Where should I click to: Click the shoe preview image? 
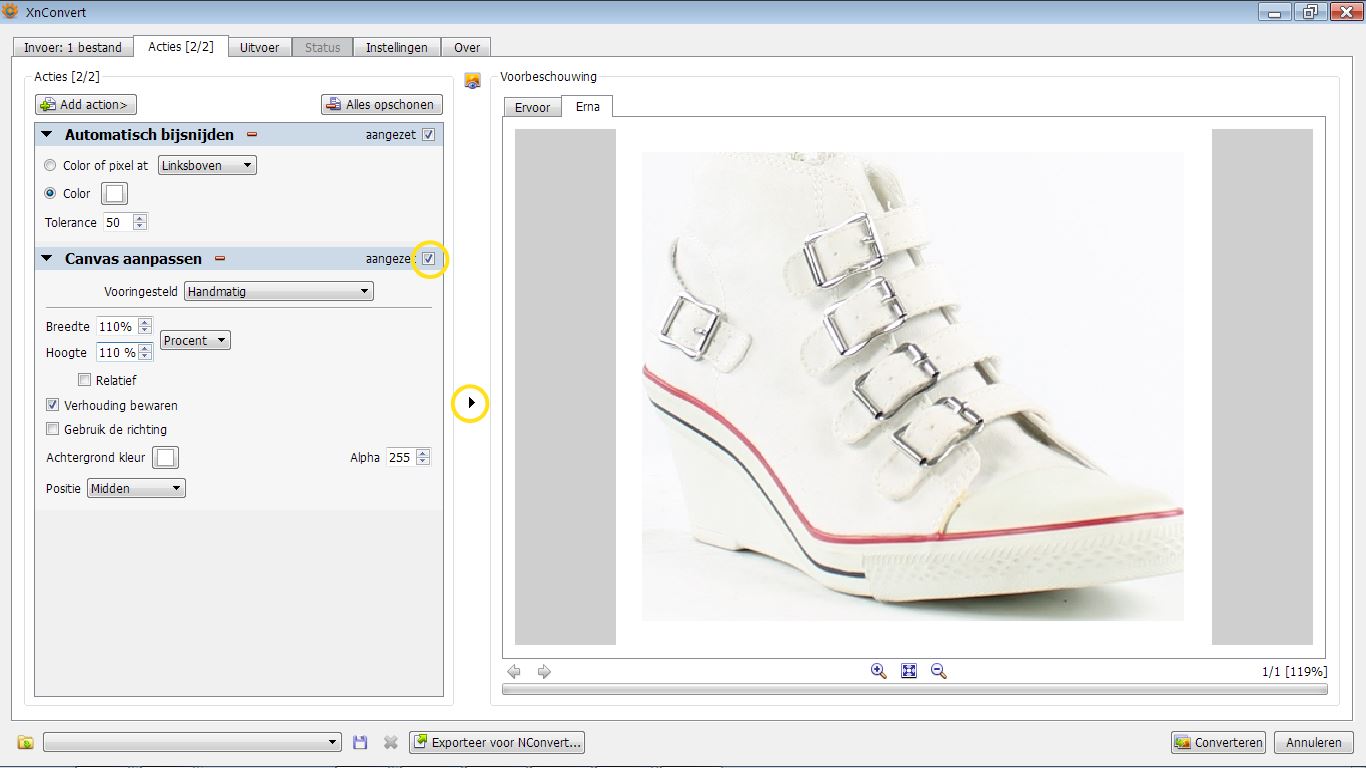click(913, 387)
